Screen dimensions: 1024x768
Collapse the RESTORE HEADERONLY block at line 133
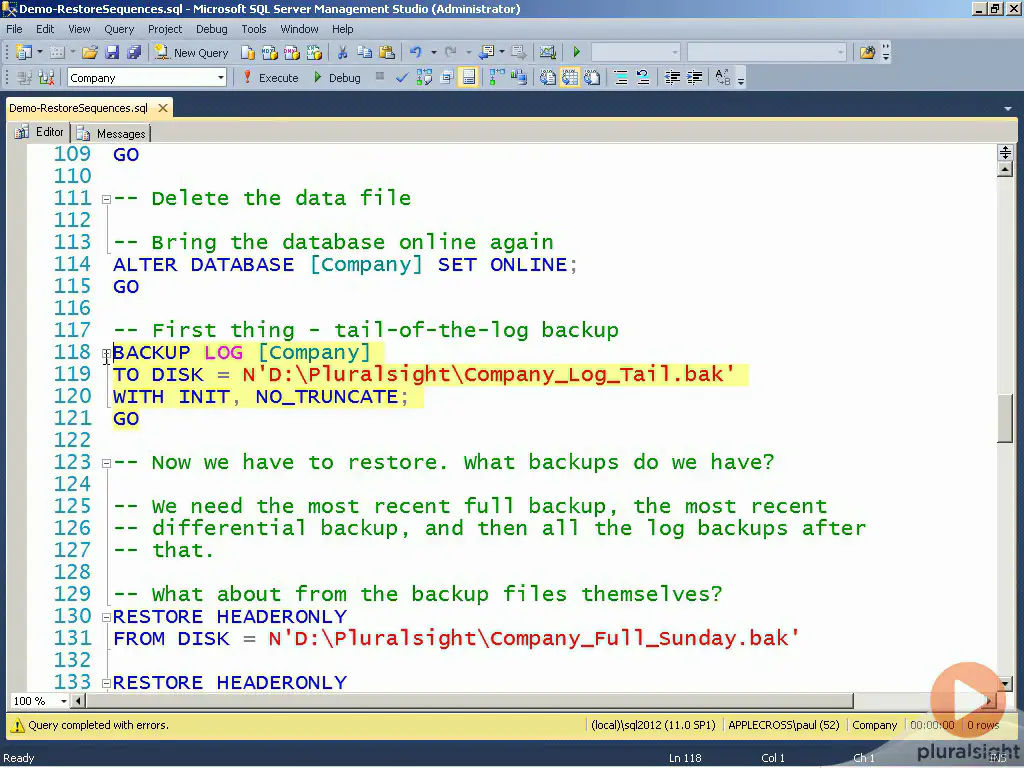[x=106, y=683]
